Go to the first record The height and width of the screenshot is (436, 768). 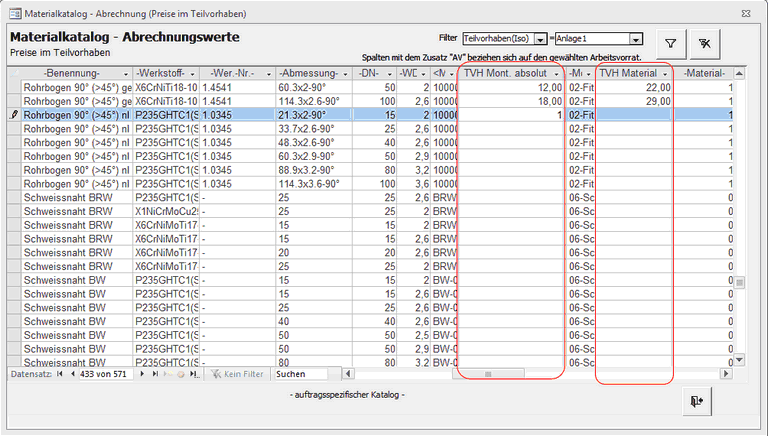point(58,374)
